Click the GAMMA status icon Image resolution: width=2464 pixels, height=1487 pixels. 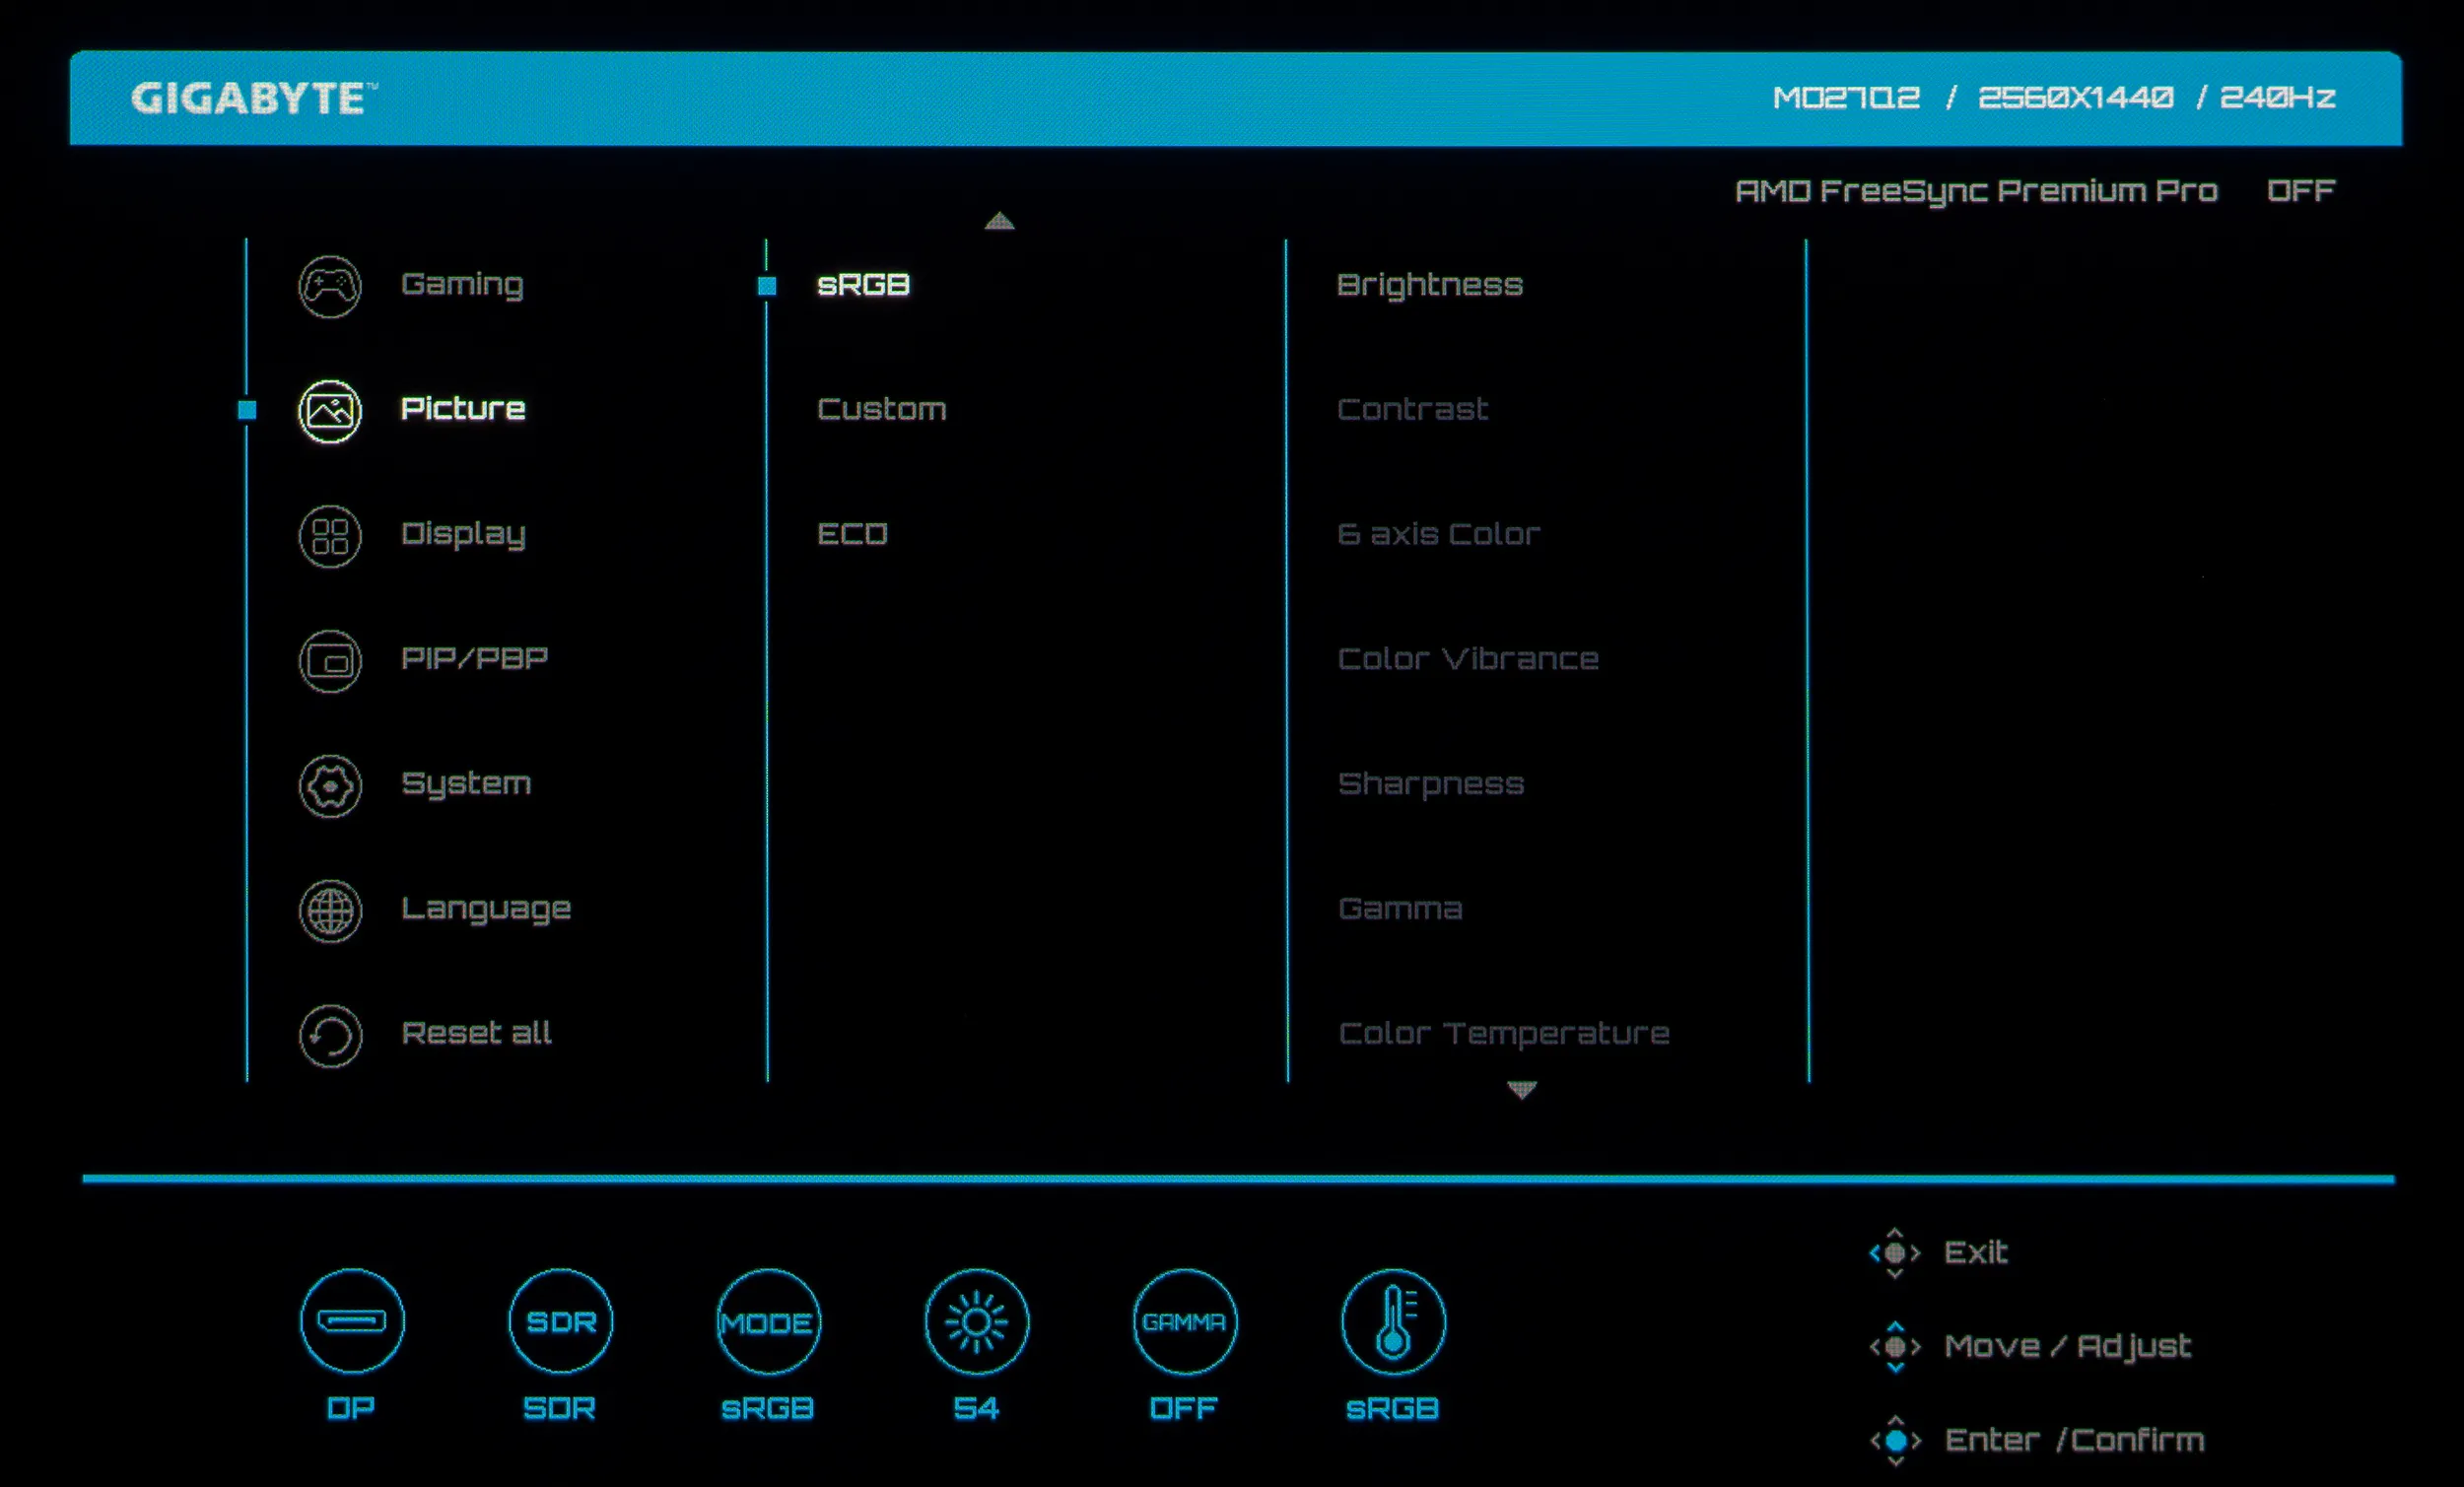(1185, 1322)
